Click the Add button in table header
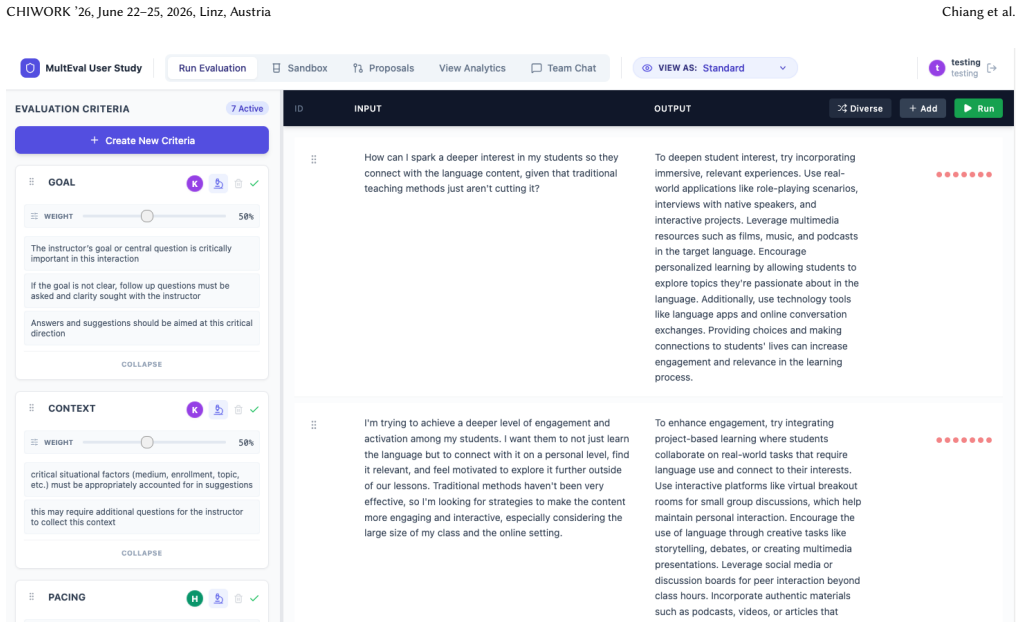Screen dimensions: 1021x628 [x=923, y=108]
